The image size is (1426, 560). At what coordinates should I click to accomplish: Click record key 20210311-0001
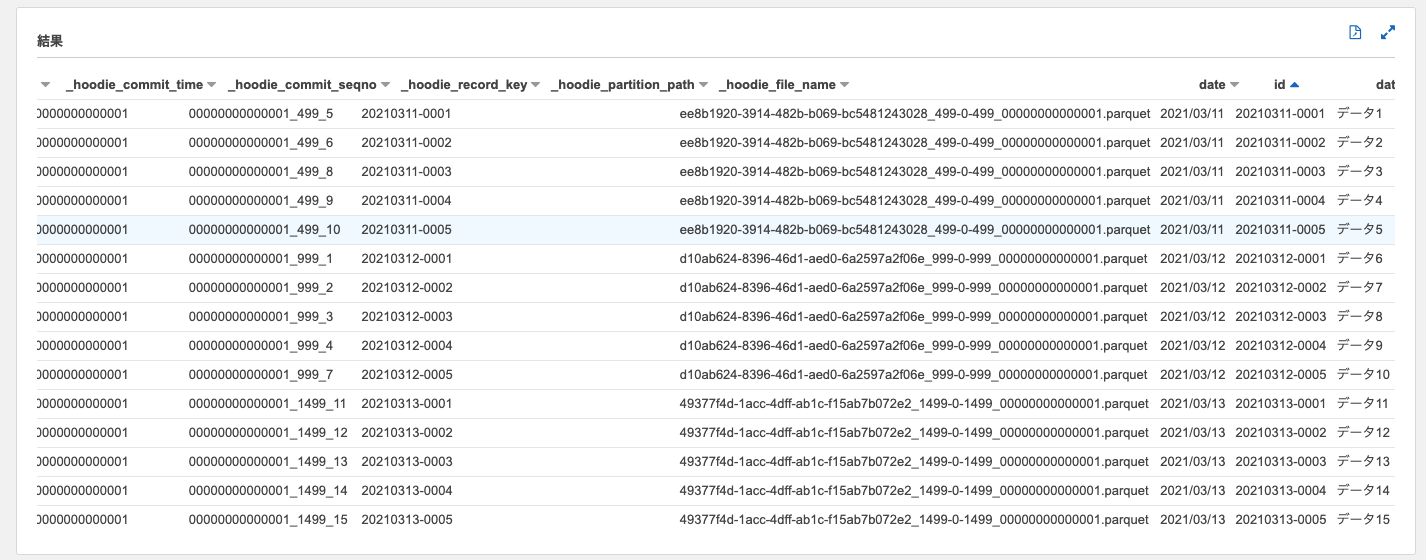[x=406, y=114]
